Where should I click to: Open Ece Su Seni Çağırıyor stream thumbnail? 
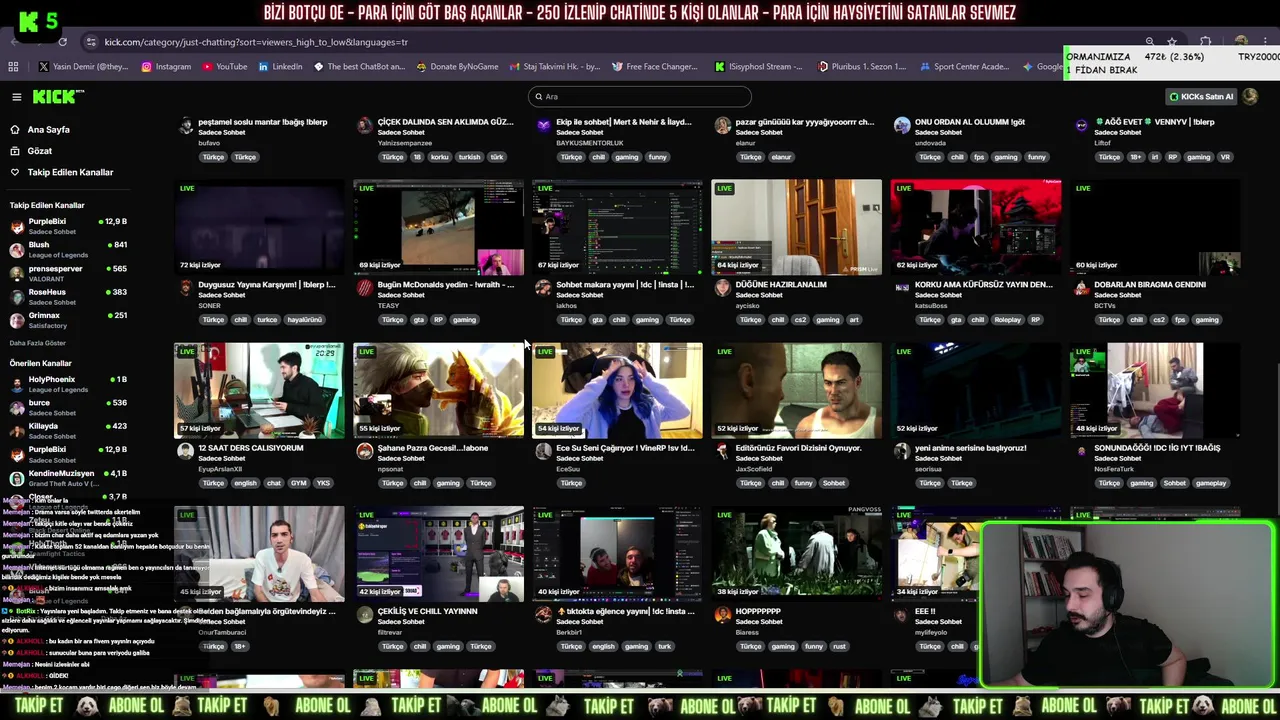click(617, 390)
